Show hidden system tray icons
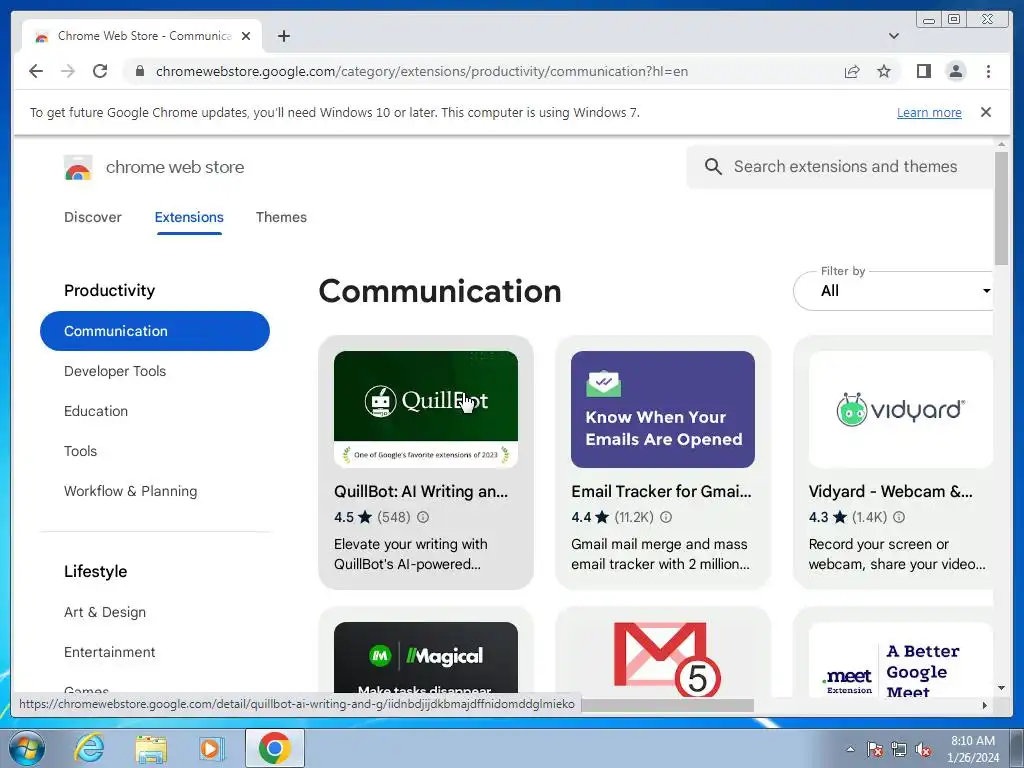 [x=850, y=749]
